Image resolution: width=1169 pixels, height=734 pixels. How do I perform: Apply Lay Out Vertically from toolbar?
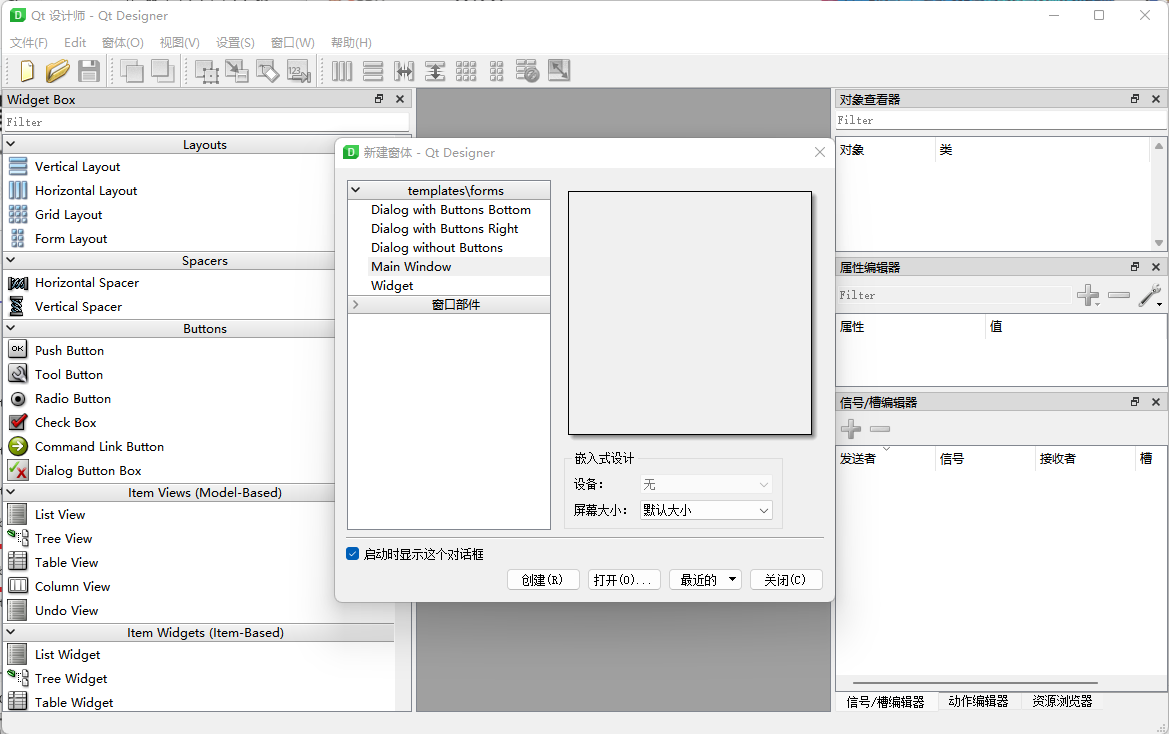[373, 71]
